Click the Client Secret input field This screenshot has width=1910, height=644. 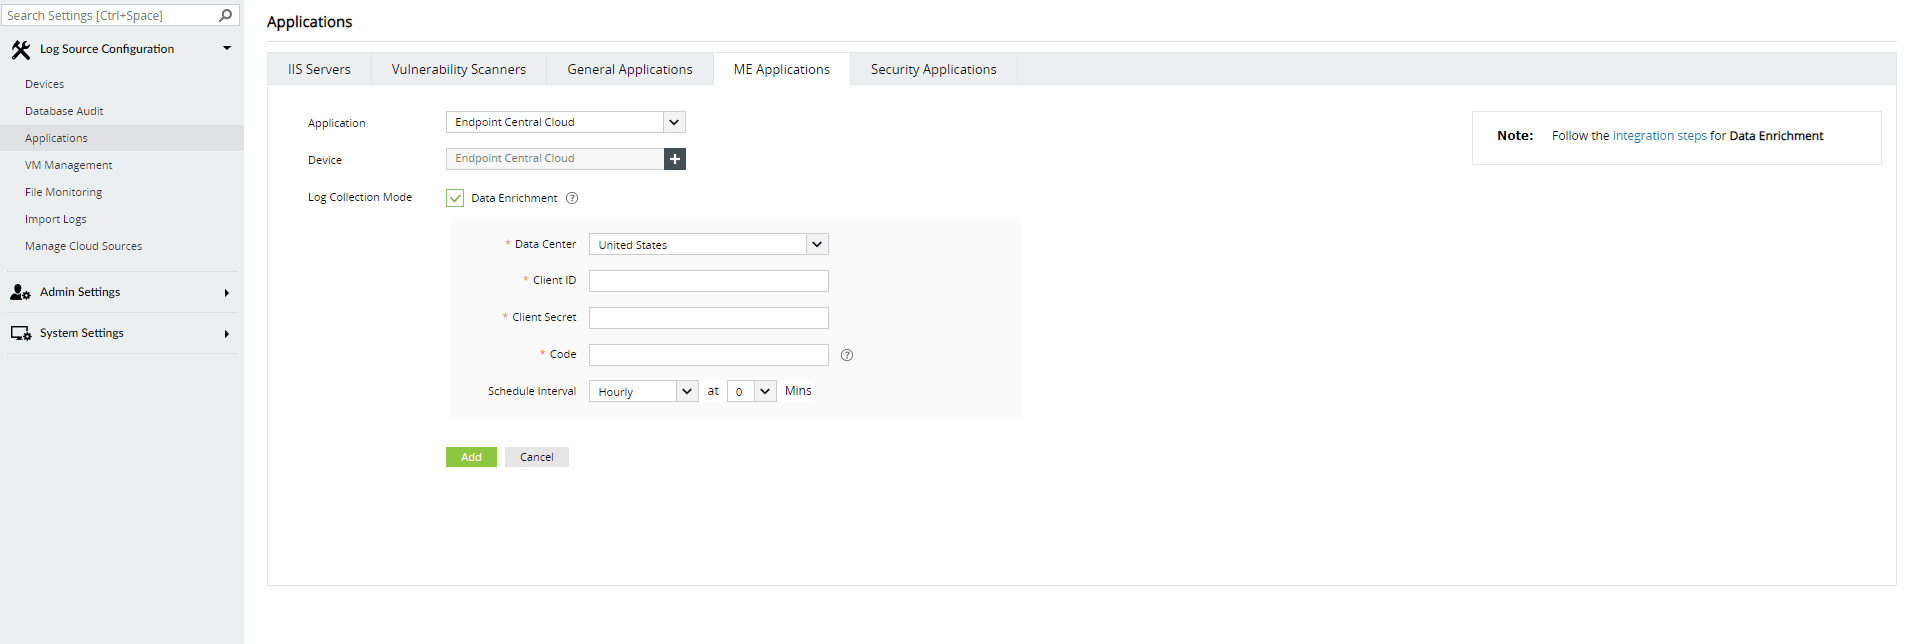pos(708,318)
